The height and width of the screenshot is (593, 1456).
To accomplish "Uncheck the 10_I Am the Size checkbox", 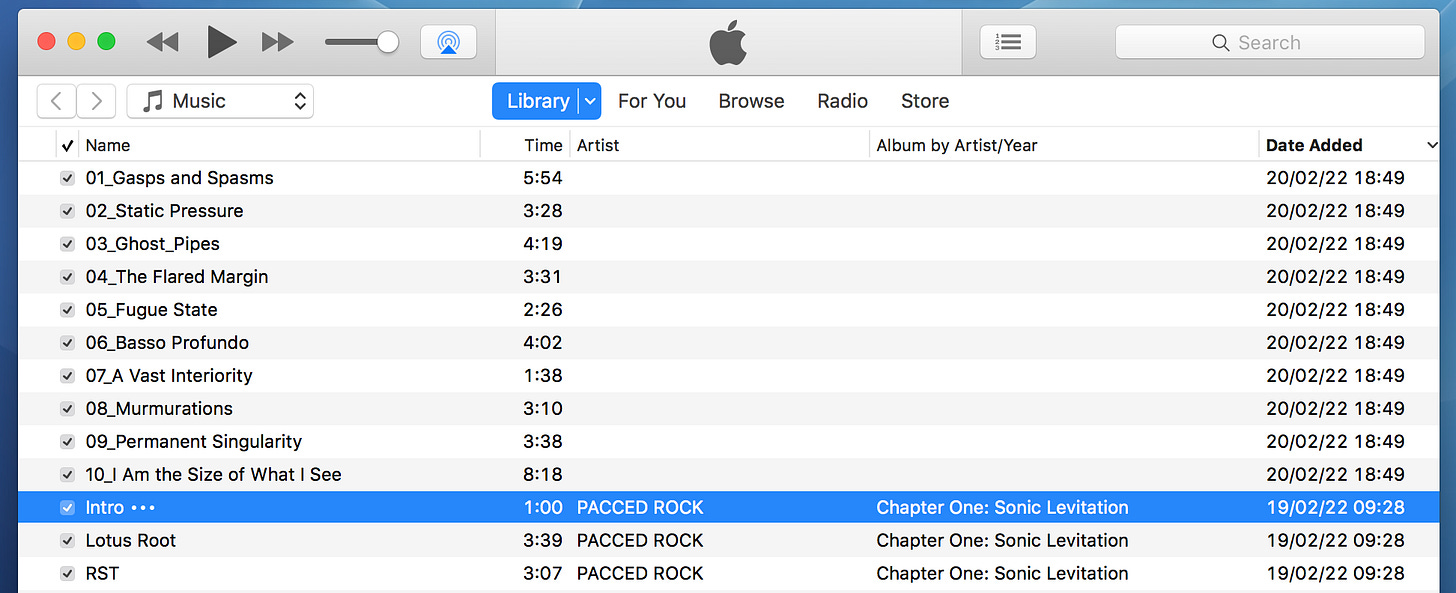I will [67, 475].
